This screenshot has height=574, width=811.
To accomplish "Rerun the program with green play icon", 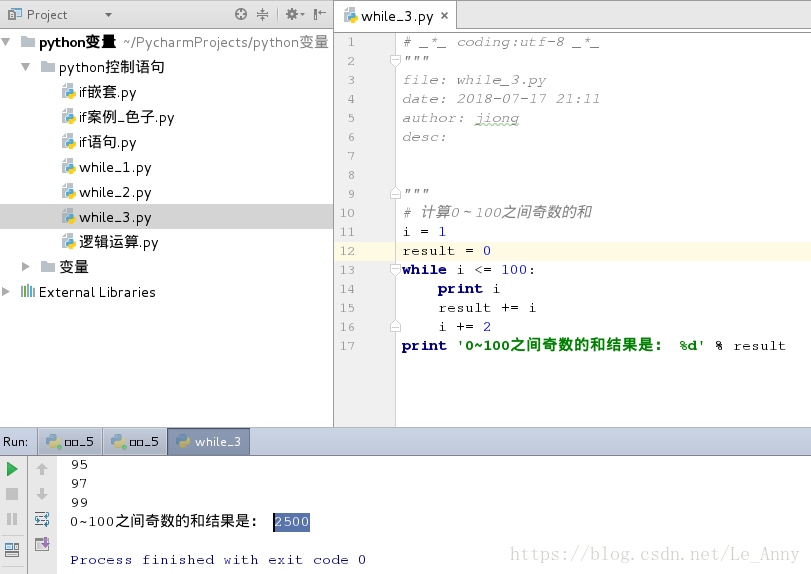I will pyautogui.click(x=12, y=469).
